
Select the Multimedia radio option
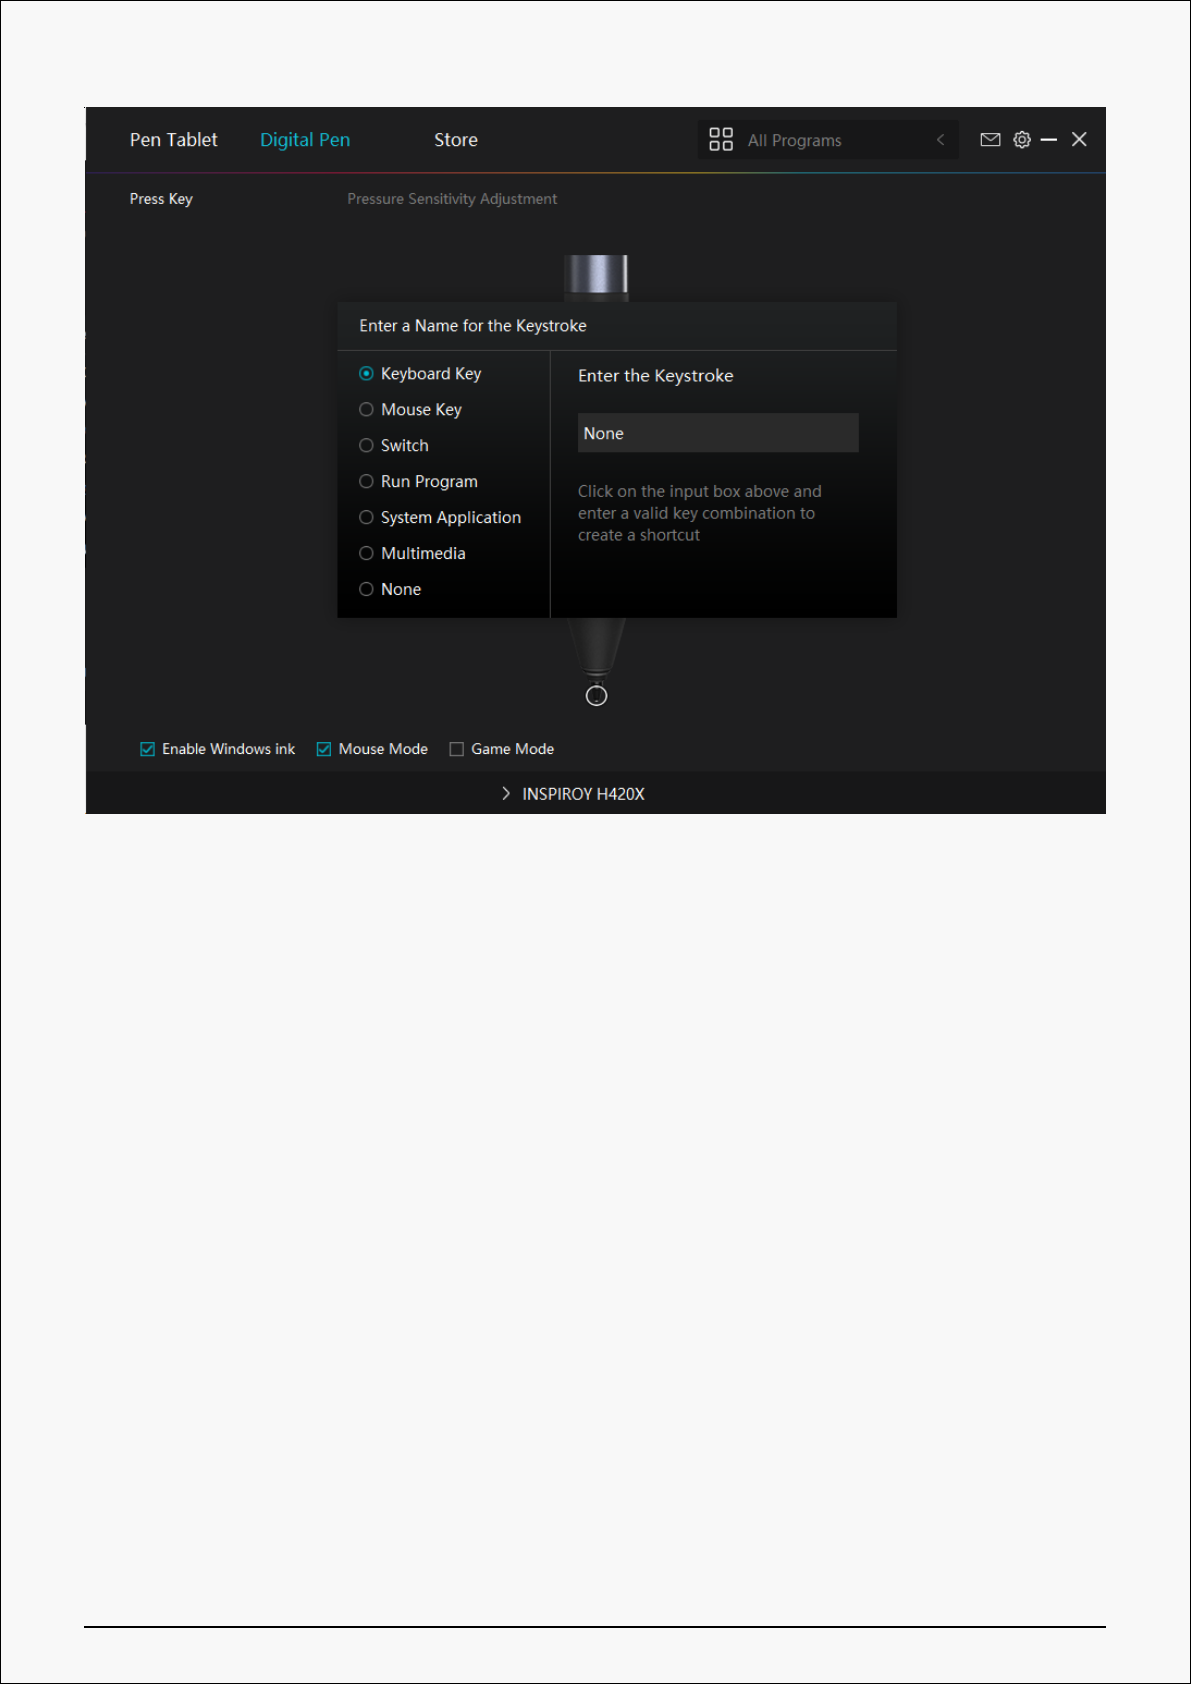[x=366, y=554]
